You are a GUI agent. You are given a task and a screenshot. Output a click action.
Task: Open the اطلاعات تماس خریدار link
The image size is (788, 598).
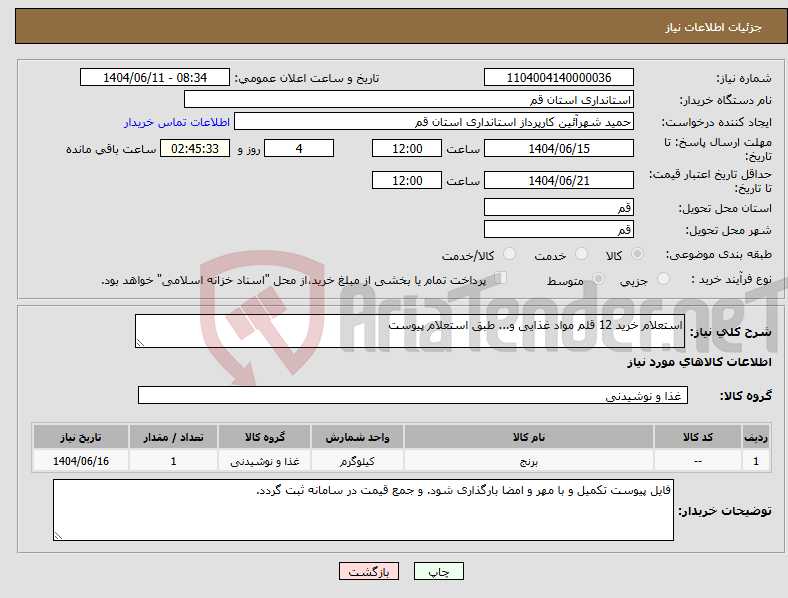(177, 122)
